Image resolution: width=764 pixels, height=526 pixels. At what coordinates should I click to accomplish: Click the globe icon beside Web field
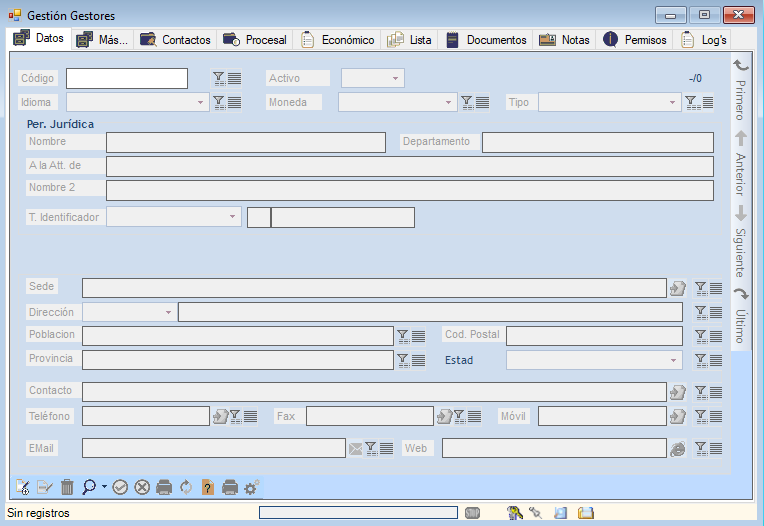point(678,449)
